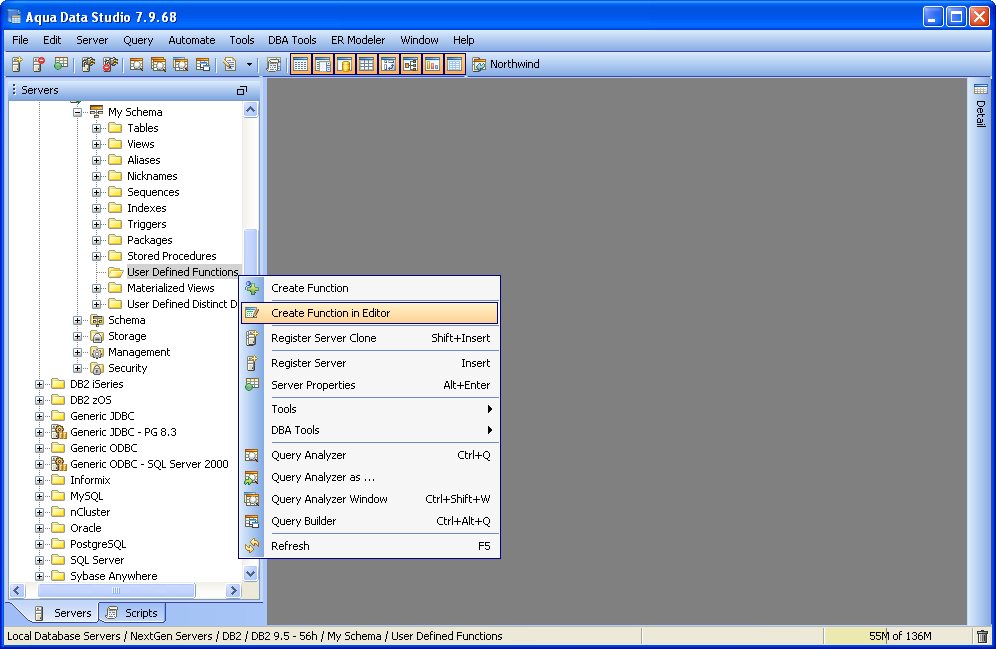Expand the Materialized Views folder
The width and height of the screenshot is (996, 649).
pyautogui.click(x=97, y=288)
